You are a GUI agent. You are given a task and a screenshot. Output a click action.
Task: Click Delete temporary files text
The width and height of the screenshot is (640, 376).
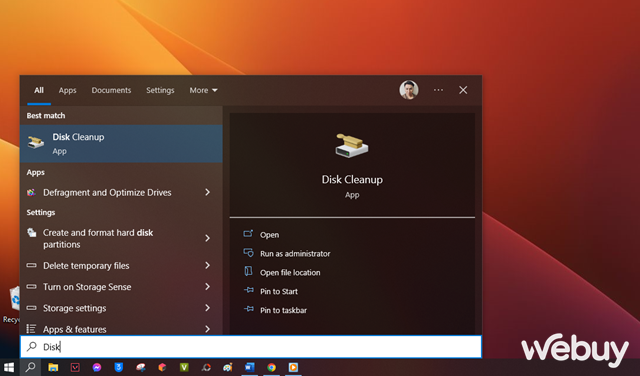point(86,266)
